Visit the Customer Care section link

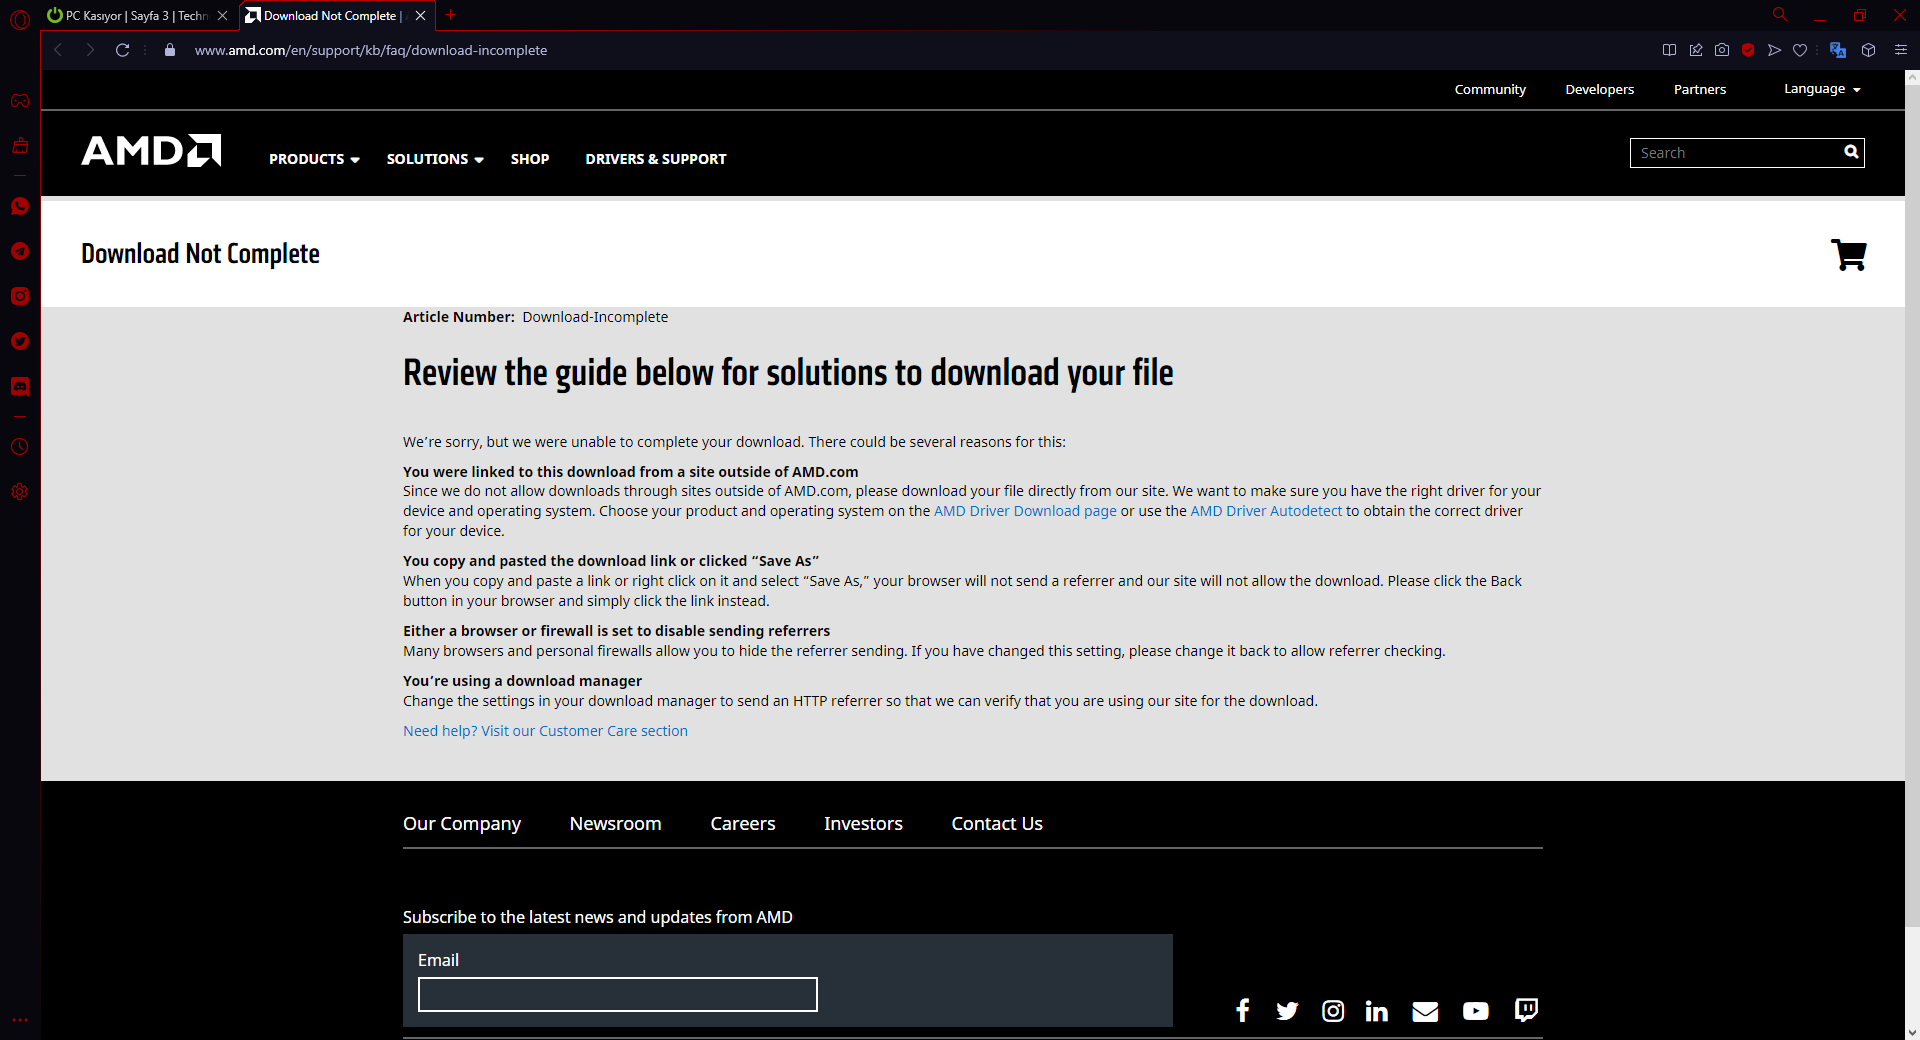[x=545, y=731]
